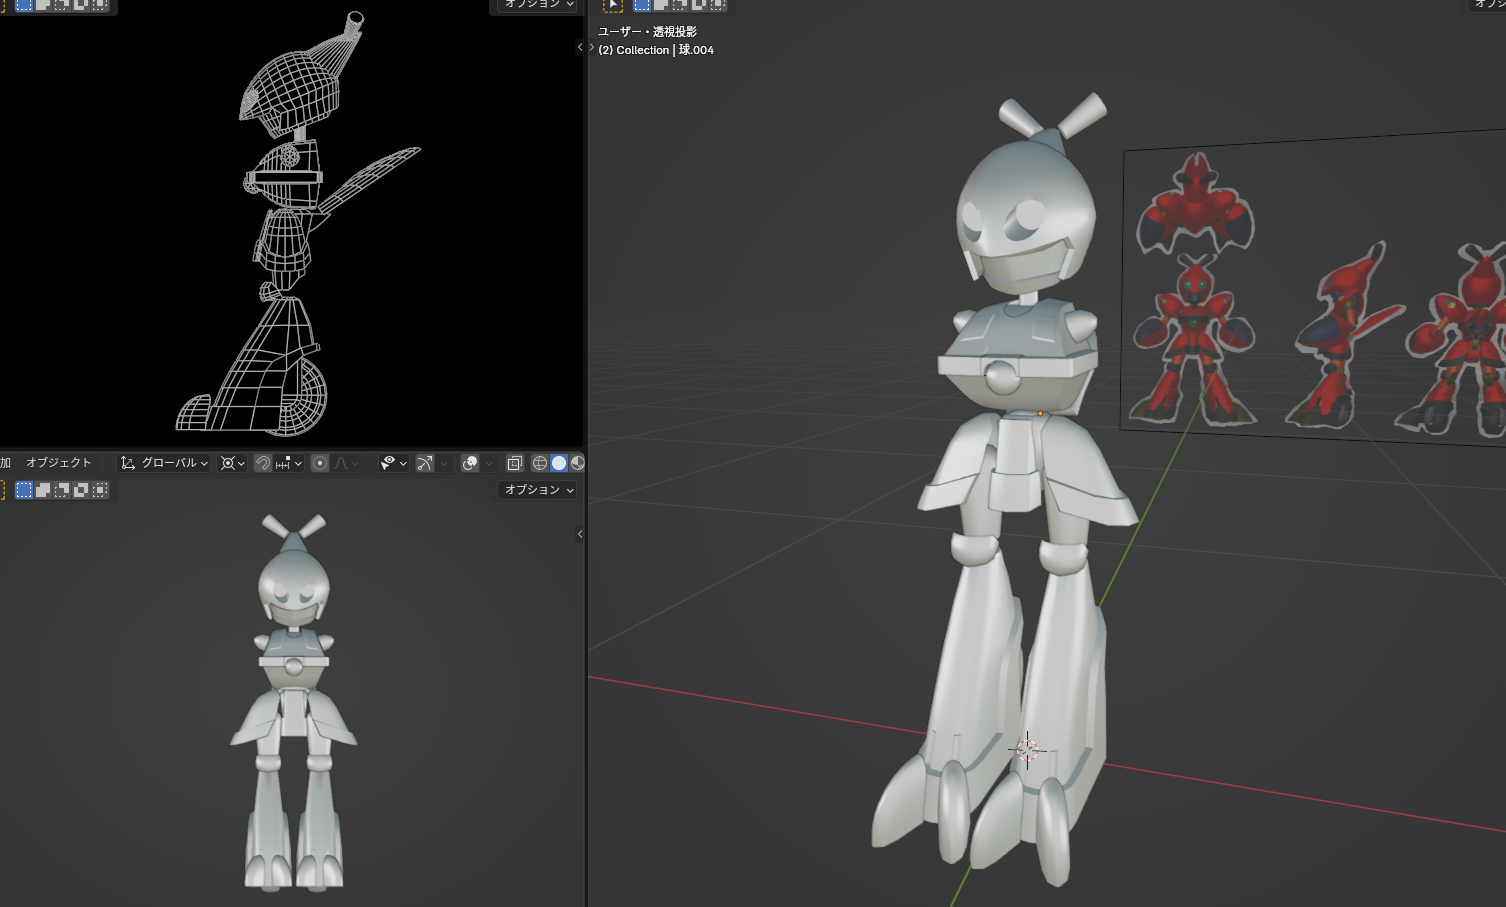Open the オブジェクト menu
Viewport: 1506px width, 907px height.
click(x=58, y=463)
